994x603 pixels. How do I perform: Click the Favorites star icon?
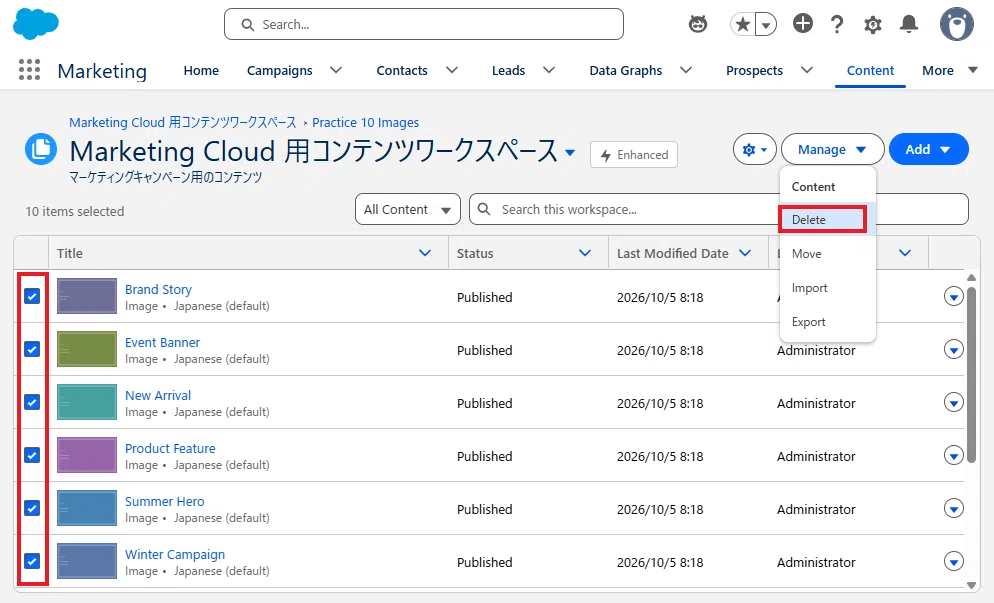(743, 25)
